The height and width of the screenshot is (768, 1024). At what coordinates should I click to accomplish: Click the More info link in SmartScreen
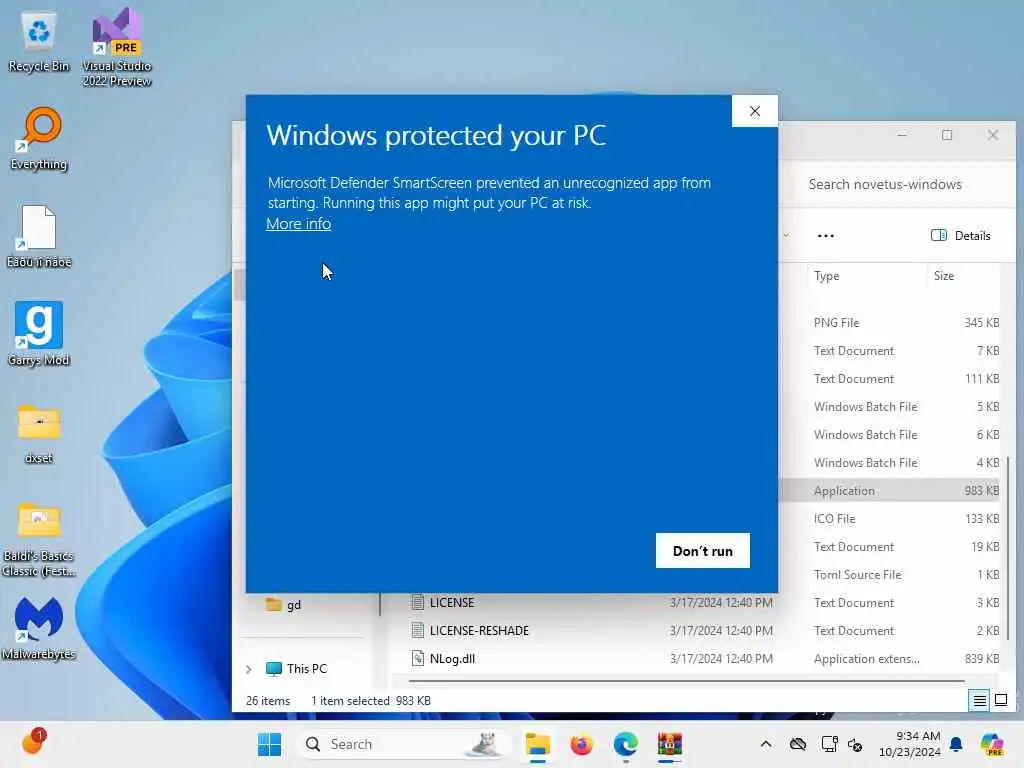pyautogui.click(x=298, y=224)
